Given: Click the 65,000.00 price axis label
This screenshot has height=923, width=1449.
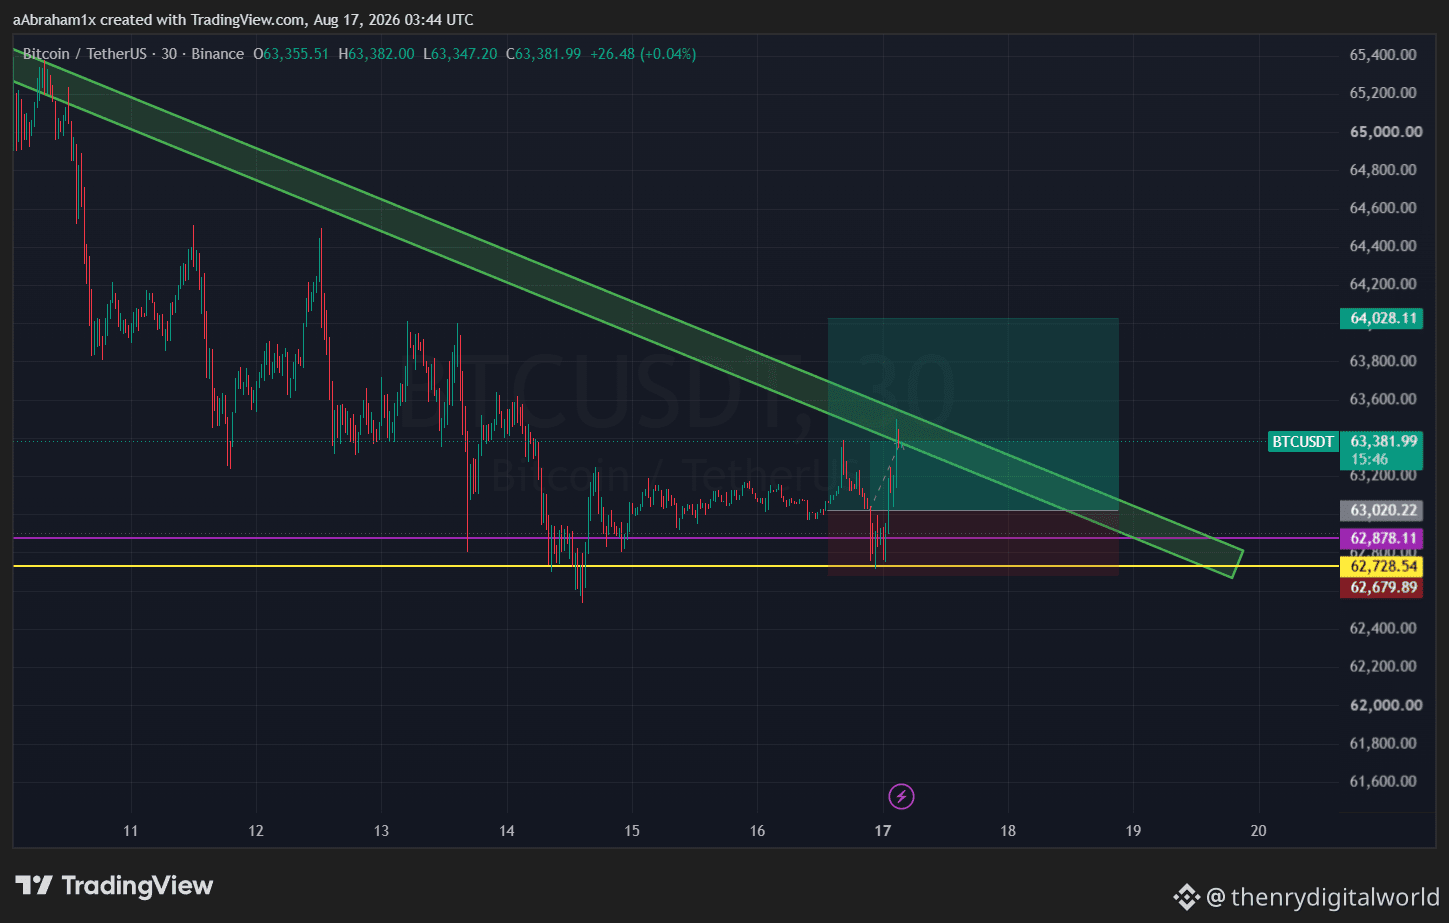Looking at the screenshot, I should 1386,132.
